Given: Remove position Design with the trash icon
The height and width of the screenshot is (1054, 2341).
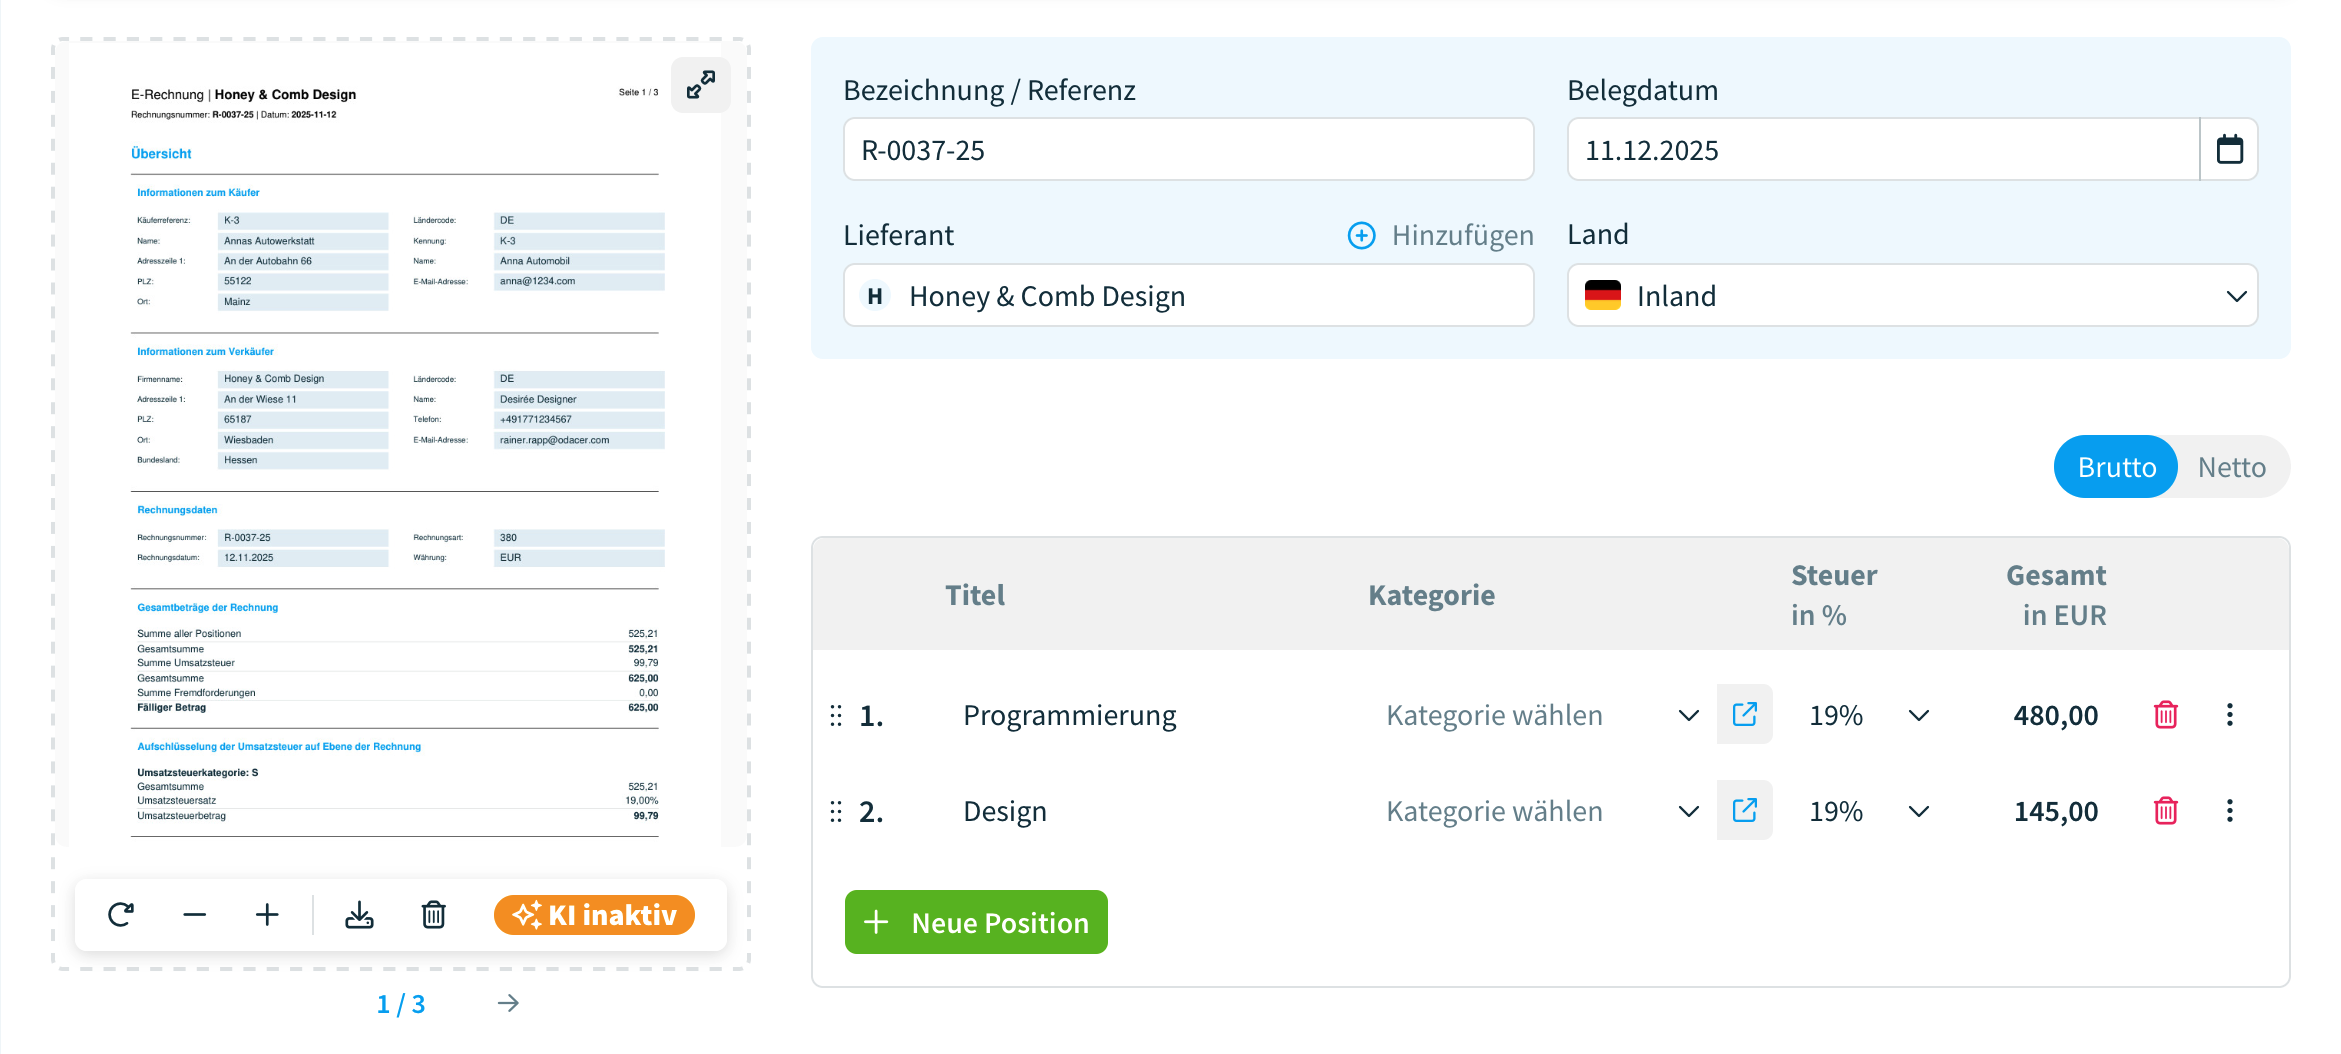Looking at the screenshot, I should [2165, 810].
